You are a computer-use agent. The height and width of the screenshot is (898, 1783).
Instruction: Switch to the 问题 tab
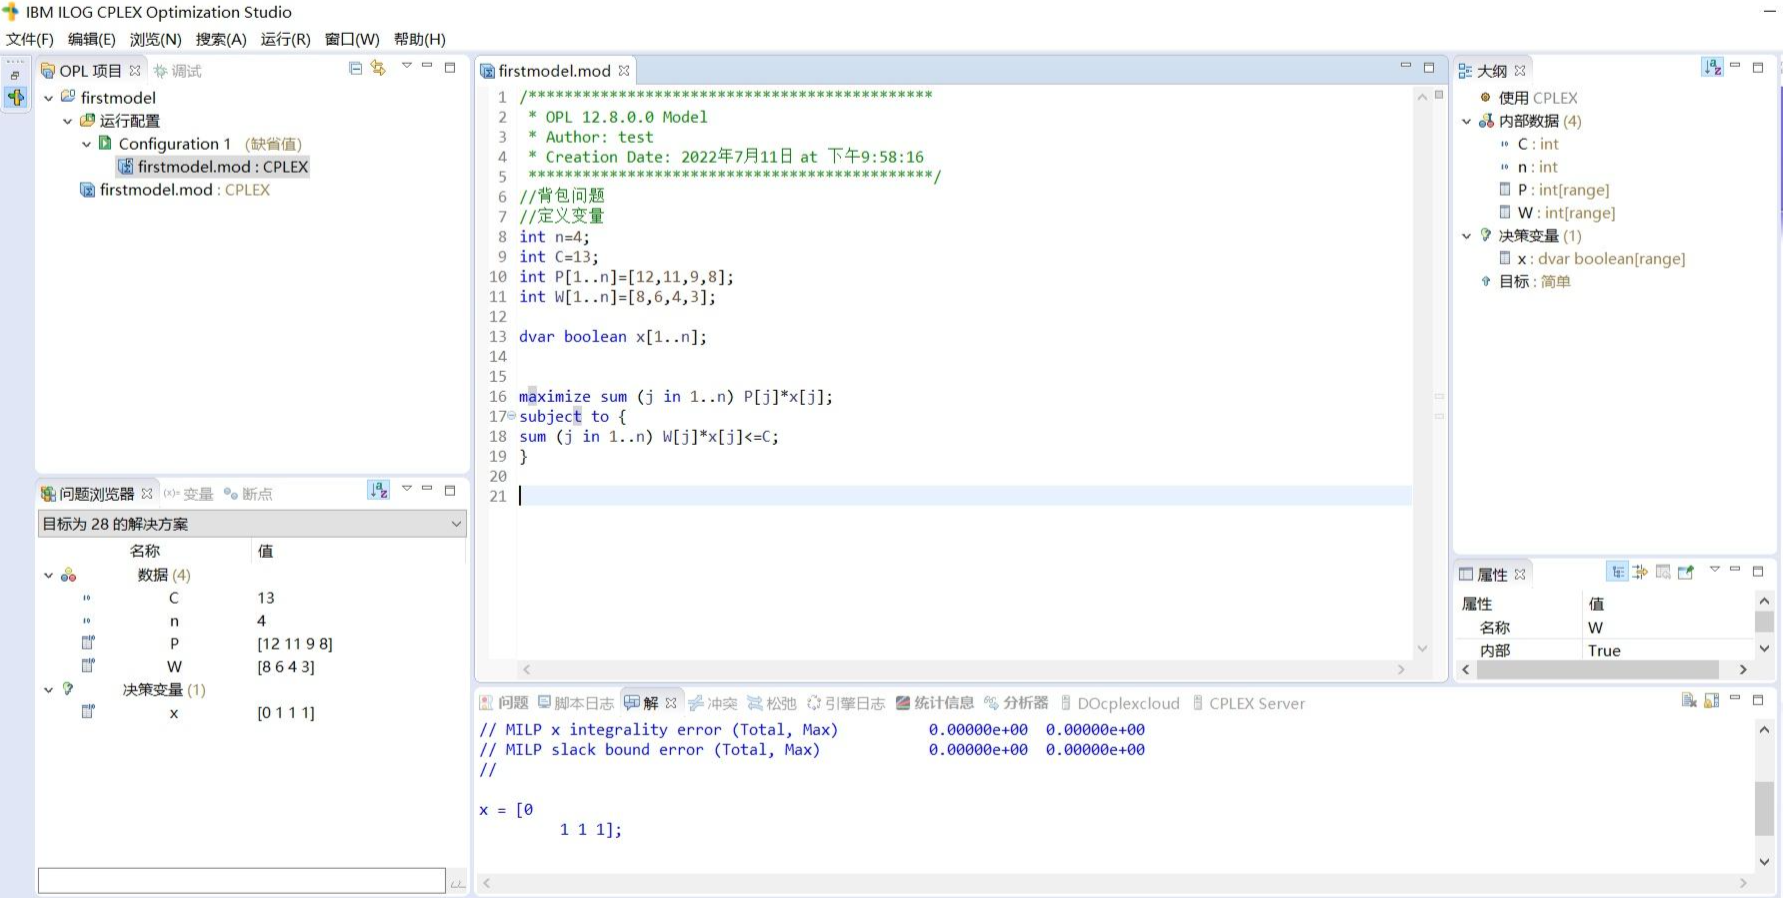pos(504,703)
